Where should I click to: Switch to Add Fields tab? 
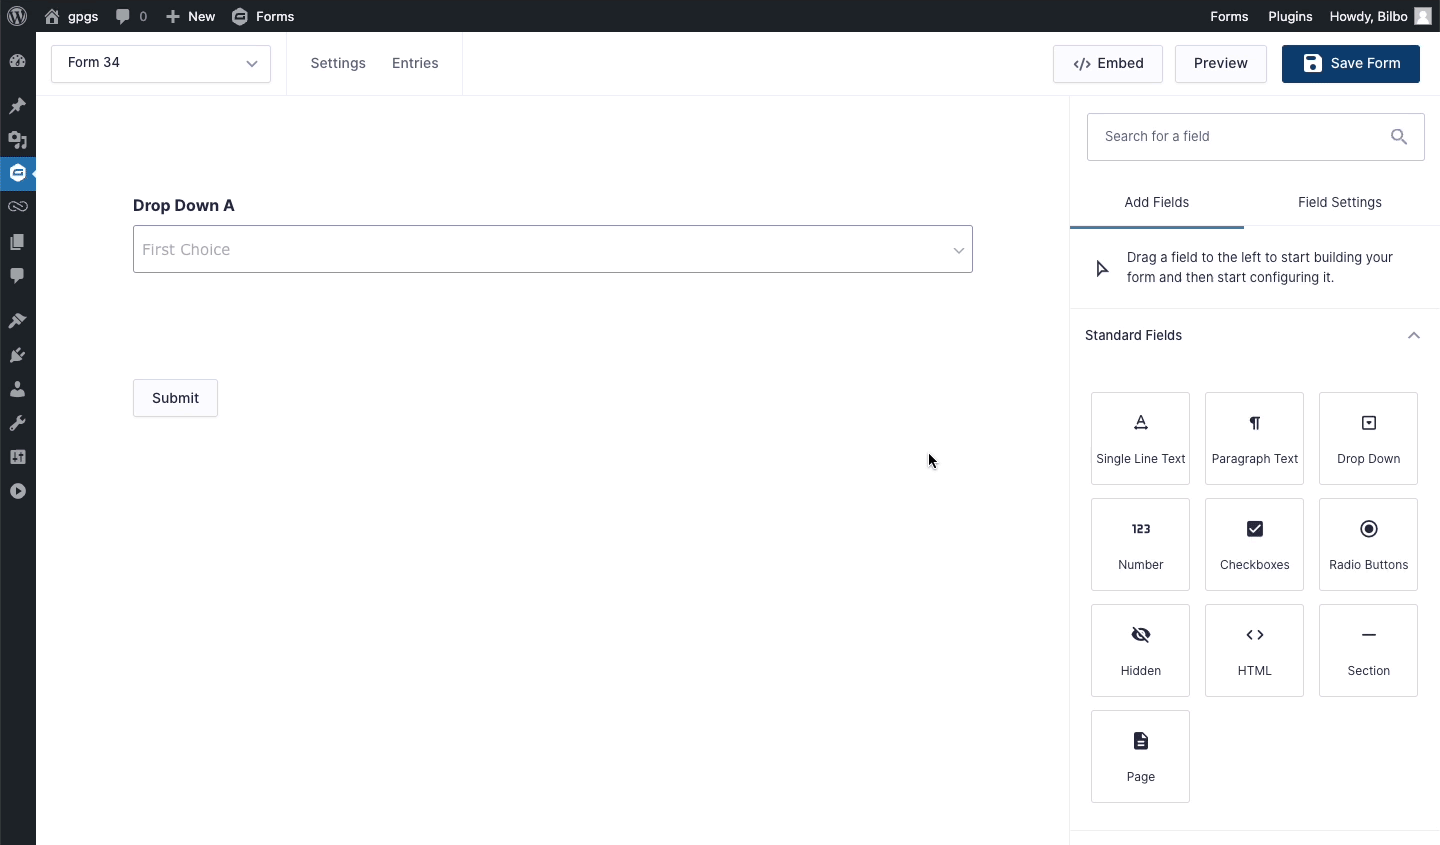1157,203
